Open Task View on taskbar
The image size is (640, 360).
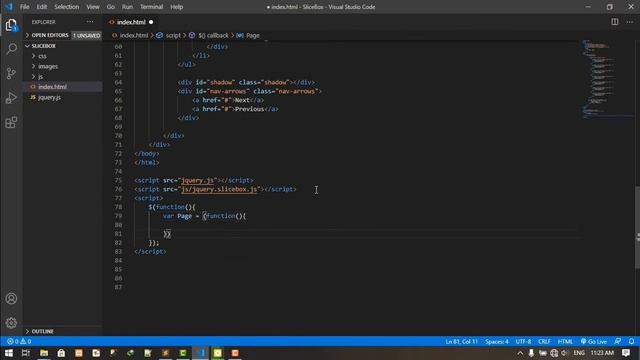26,353
